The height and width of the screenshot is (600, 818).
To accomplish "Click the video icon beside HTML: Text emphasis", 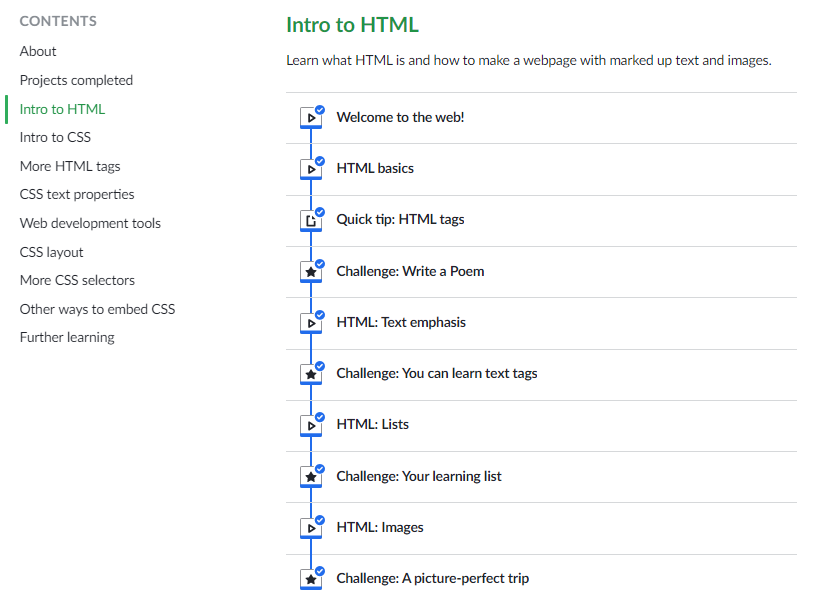I will tap(311, 323).
